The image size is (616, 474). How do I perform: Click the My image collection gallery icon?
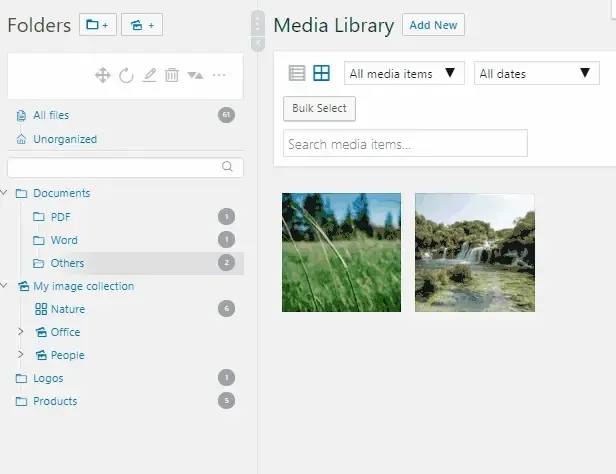pyautogui.click(x=24, y=286)
